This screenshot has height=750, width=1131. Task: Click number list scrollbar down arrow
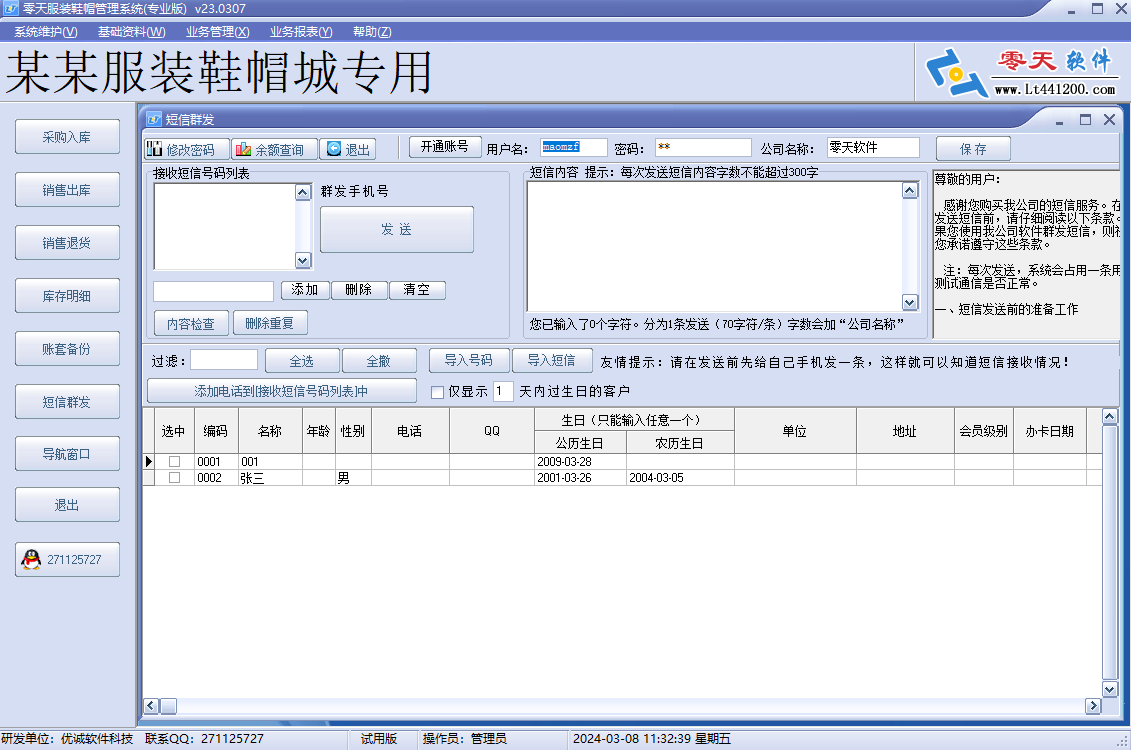tap(303, 260)
